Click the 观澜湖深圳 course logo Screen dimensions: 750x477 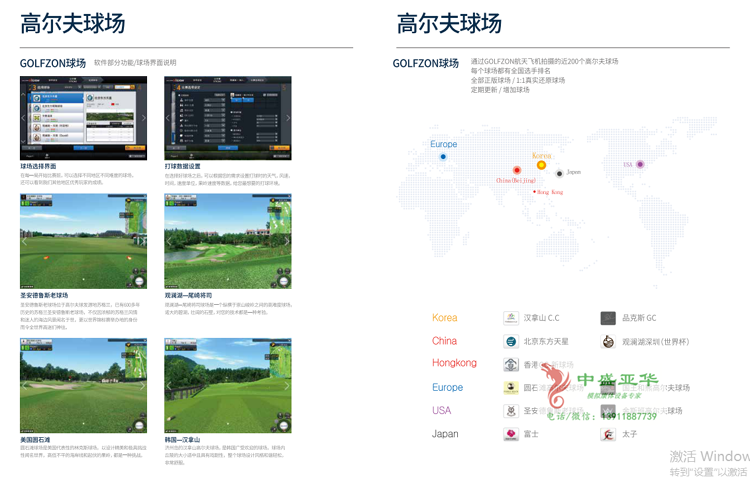tap(607, 341)
